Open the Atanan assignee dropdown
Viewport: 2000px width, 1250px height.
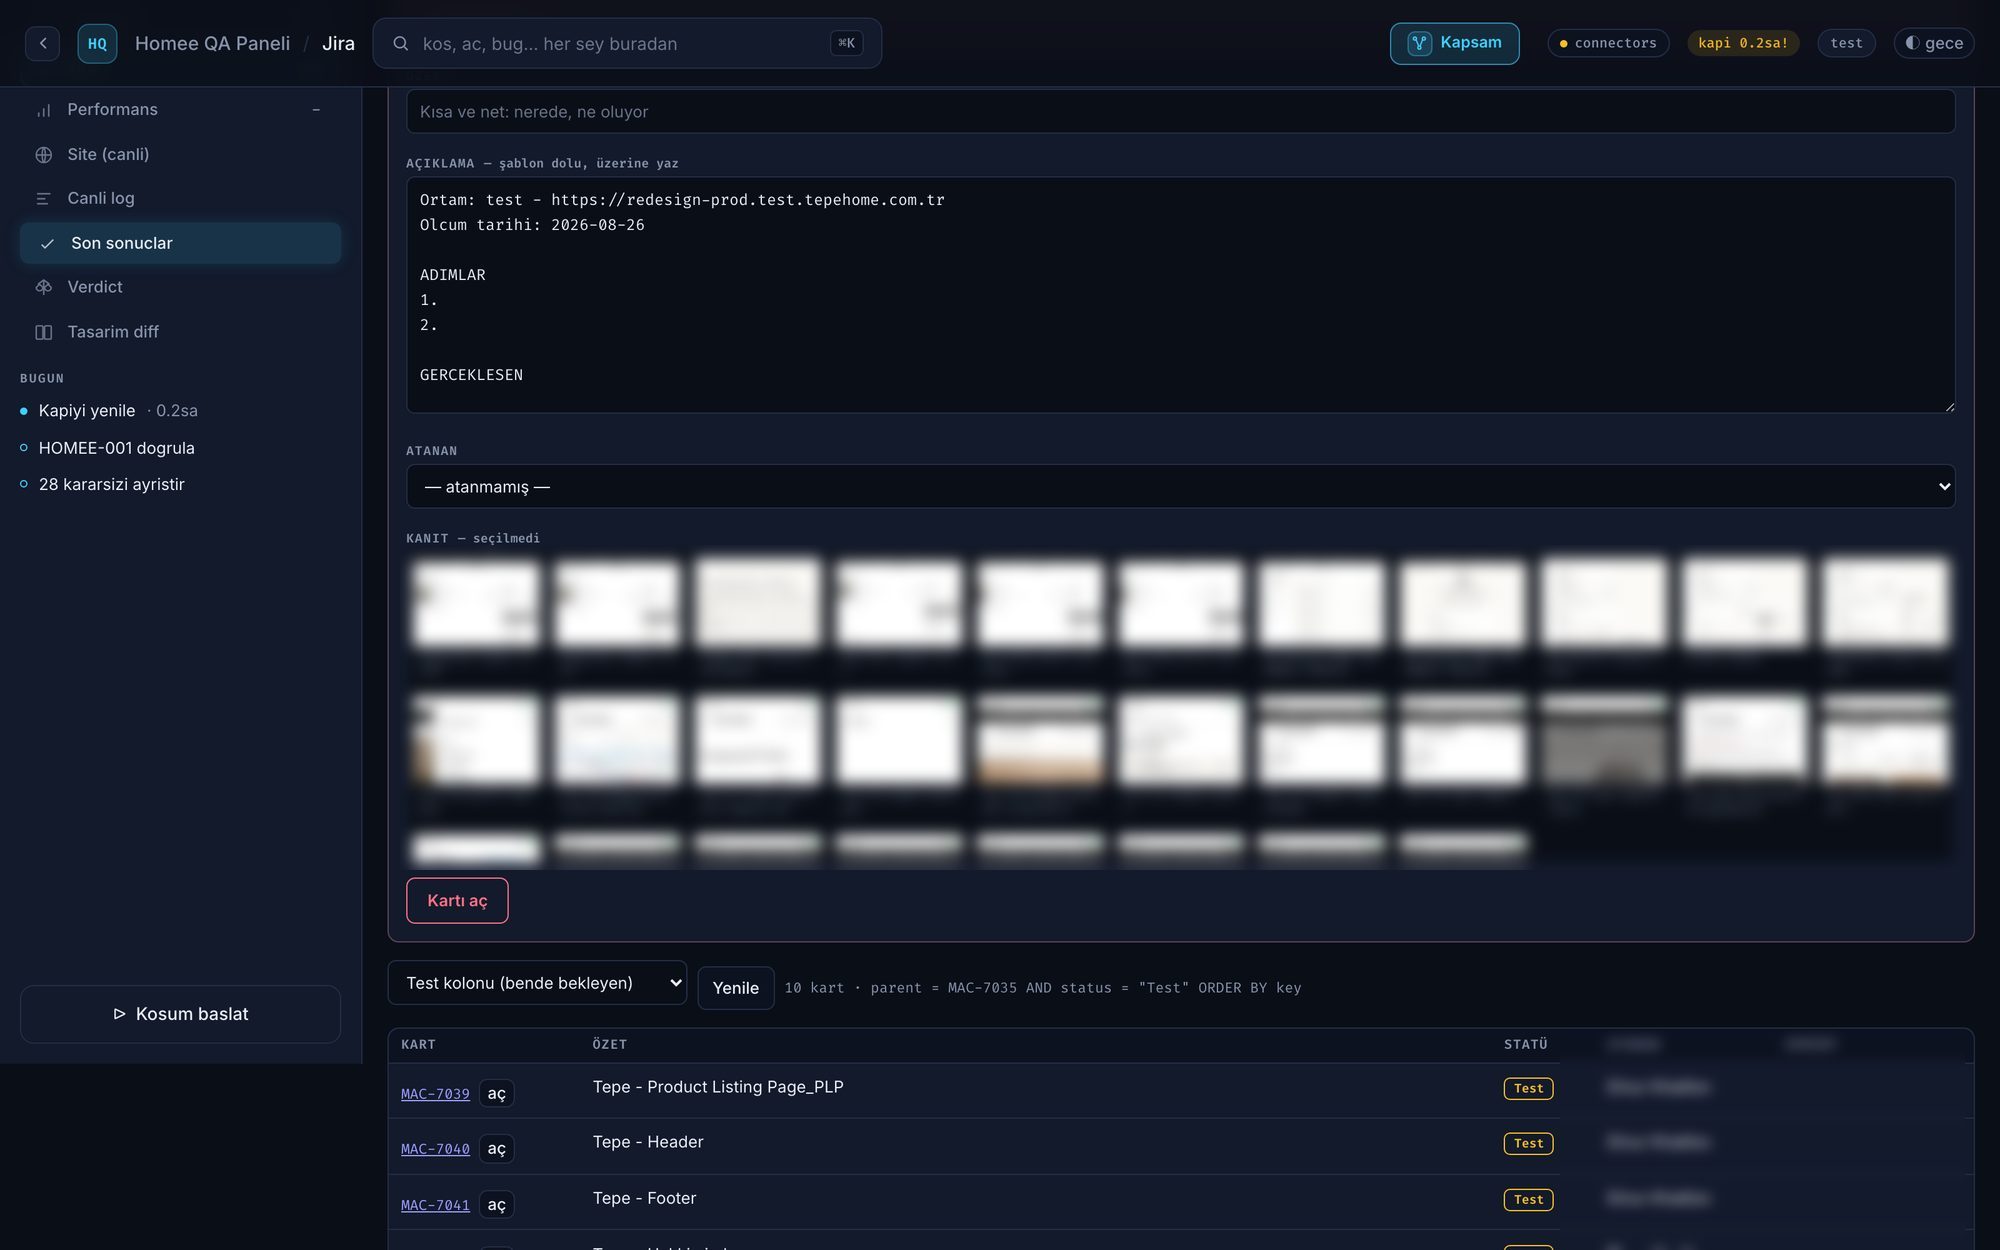click(1180, 486)
